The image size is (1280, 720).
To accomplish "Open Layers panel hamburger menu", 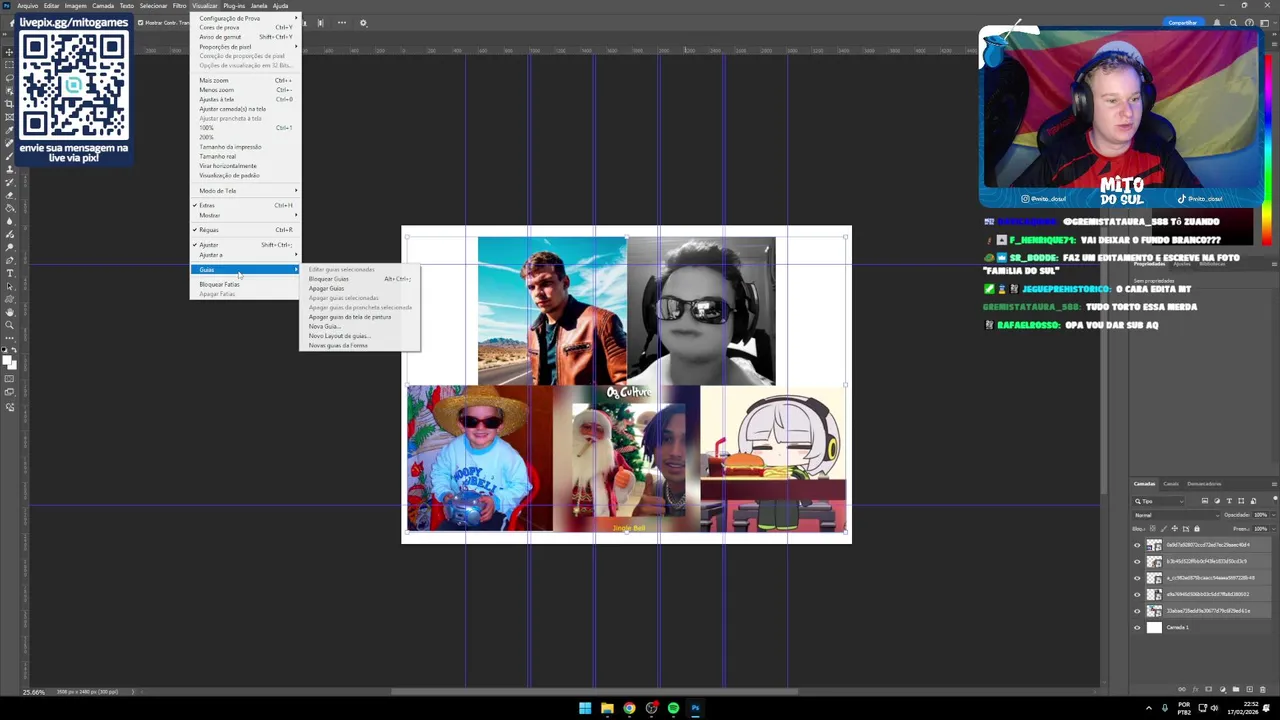I will (1274, 484).
